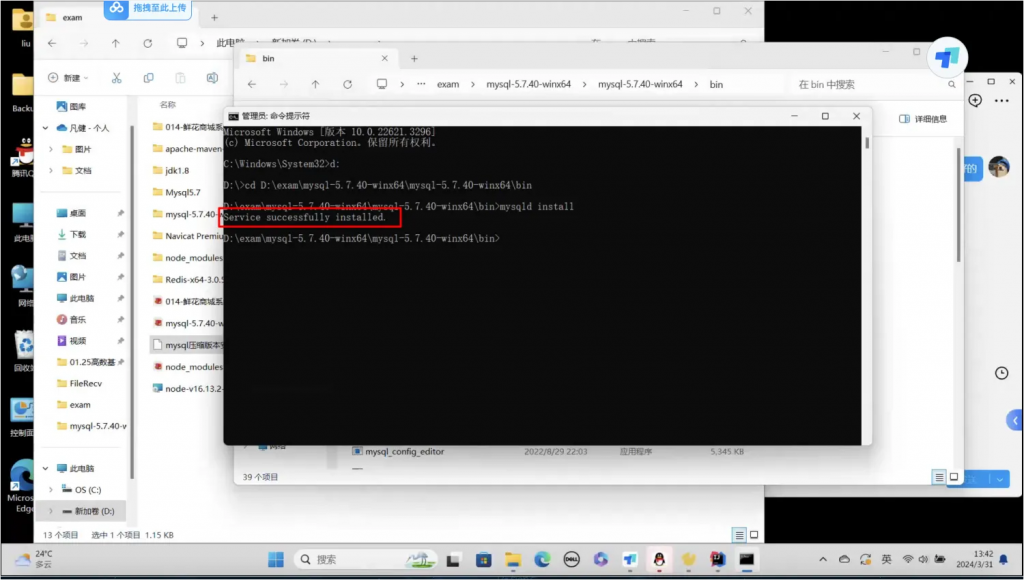Open Microsoft Edge from the taskbar

click(x=542, y=559)
